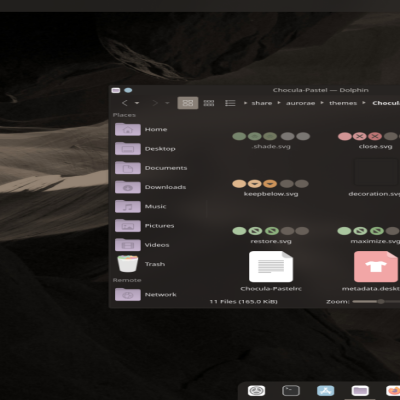Screen dimensions: 400x400
Task: Expand the arrow before themes breadcrumb
Action: pos(322,103)
